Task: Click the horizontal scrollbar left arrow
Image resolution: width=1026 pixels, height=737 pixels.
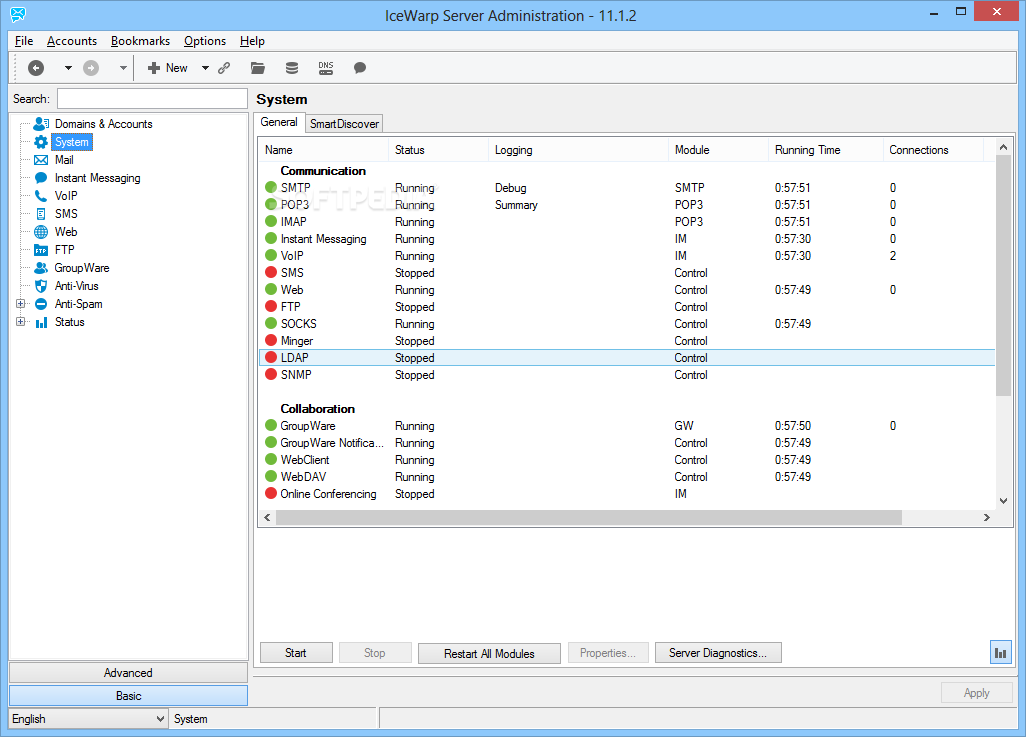Action: pyautogui.click(x=267, y=518)
